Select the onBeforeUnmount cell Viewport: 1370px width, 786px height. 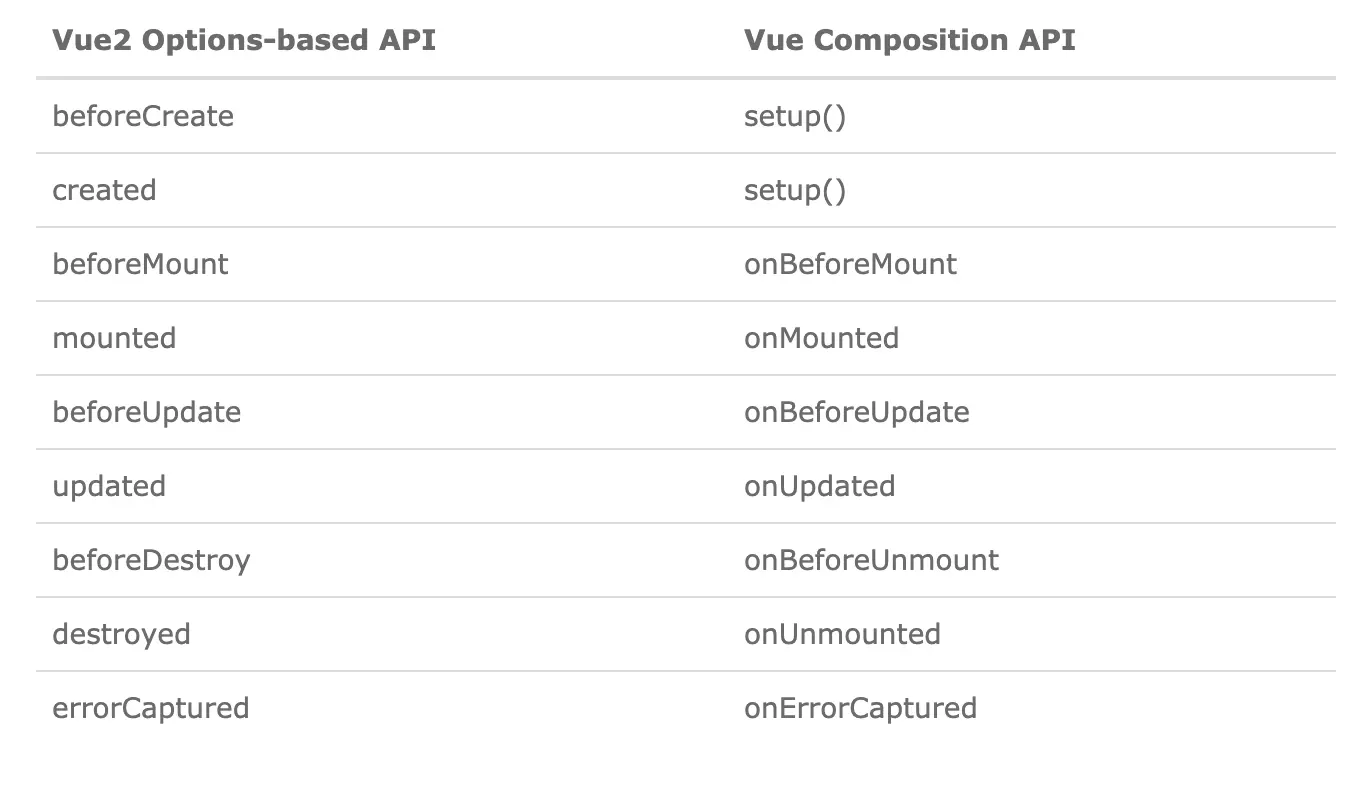(871, 560)
